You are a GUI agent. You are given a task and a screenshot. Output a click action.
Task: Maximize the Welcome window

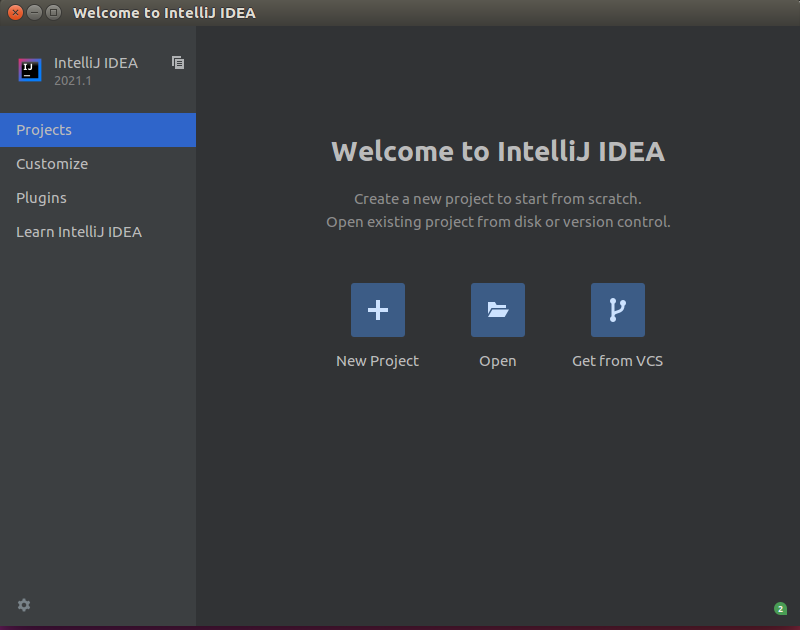[x=53, y=12]
